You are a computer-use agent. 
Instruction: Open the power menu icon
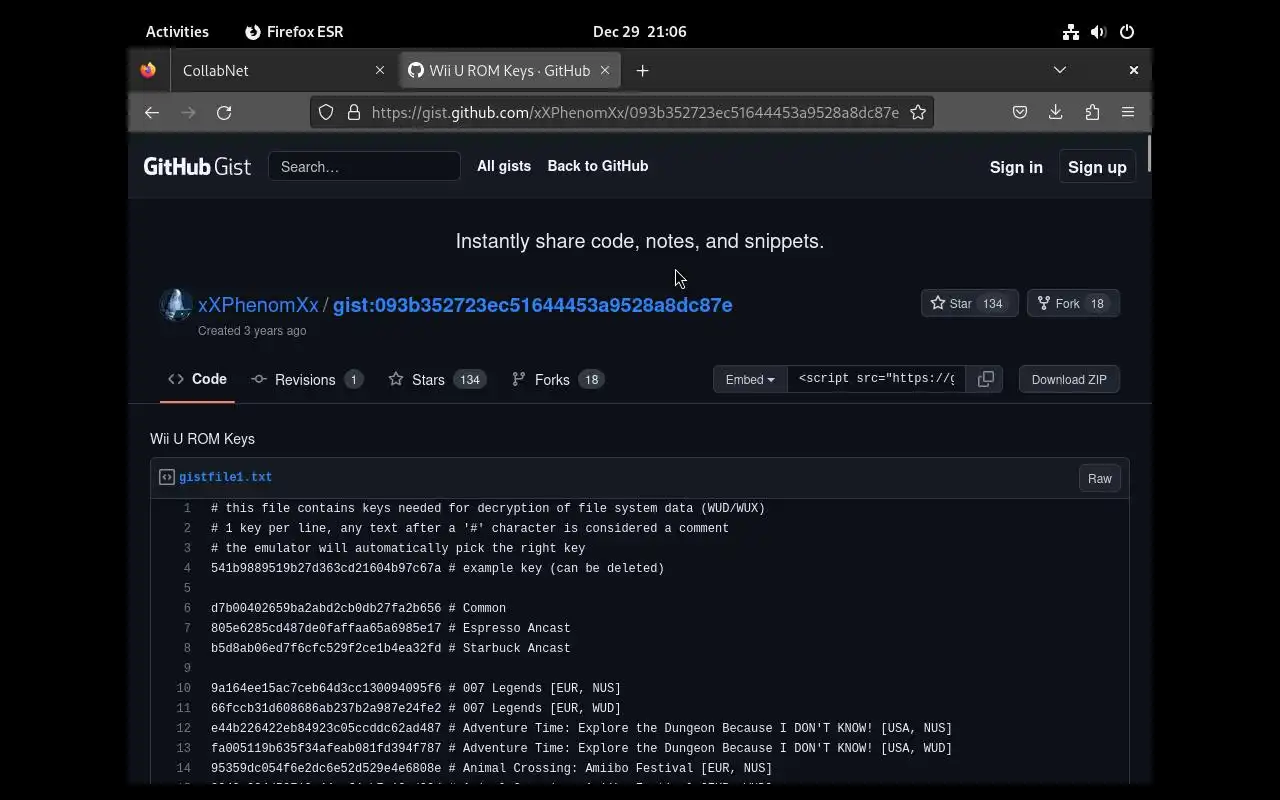1127,32
